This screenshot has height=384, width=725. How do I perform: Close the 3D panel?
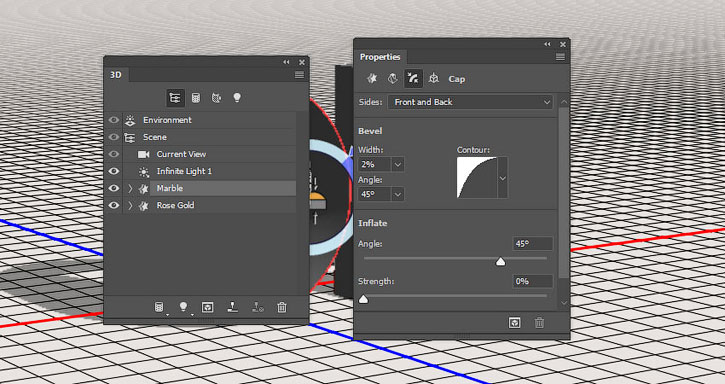tap(302, 62)
